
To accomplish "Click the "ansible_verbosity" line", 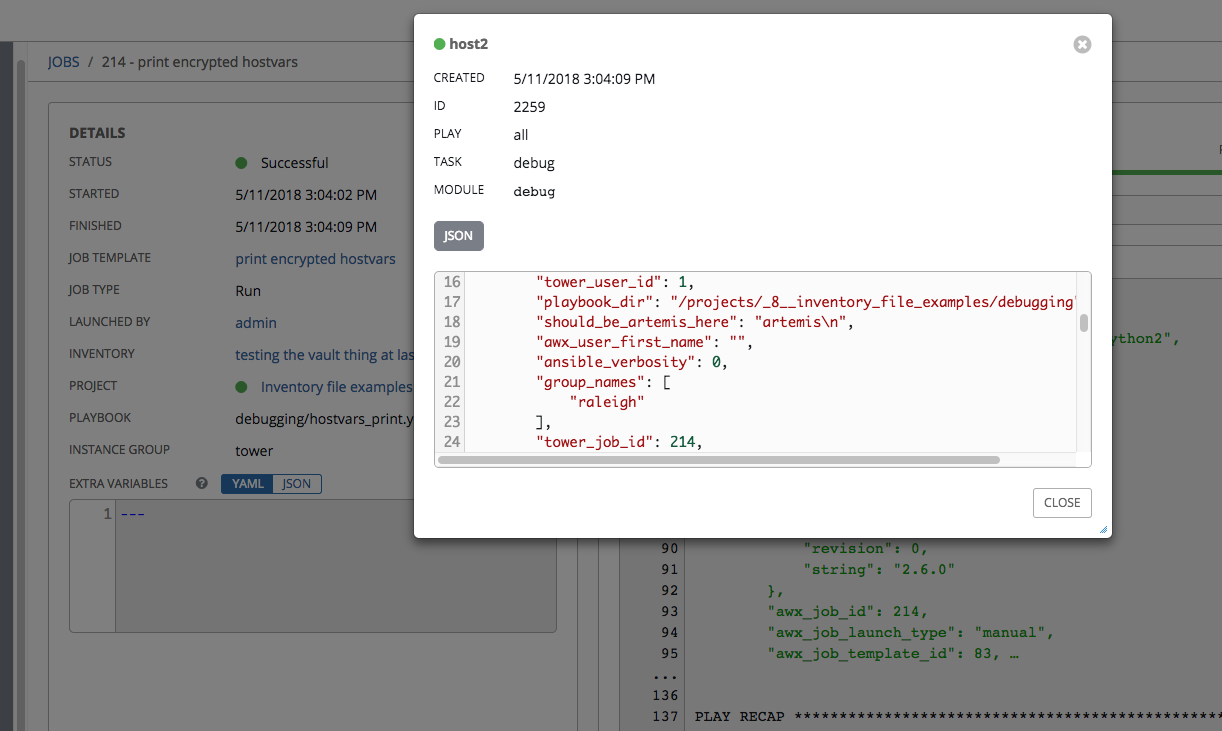I will [x=631, y=362].
